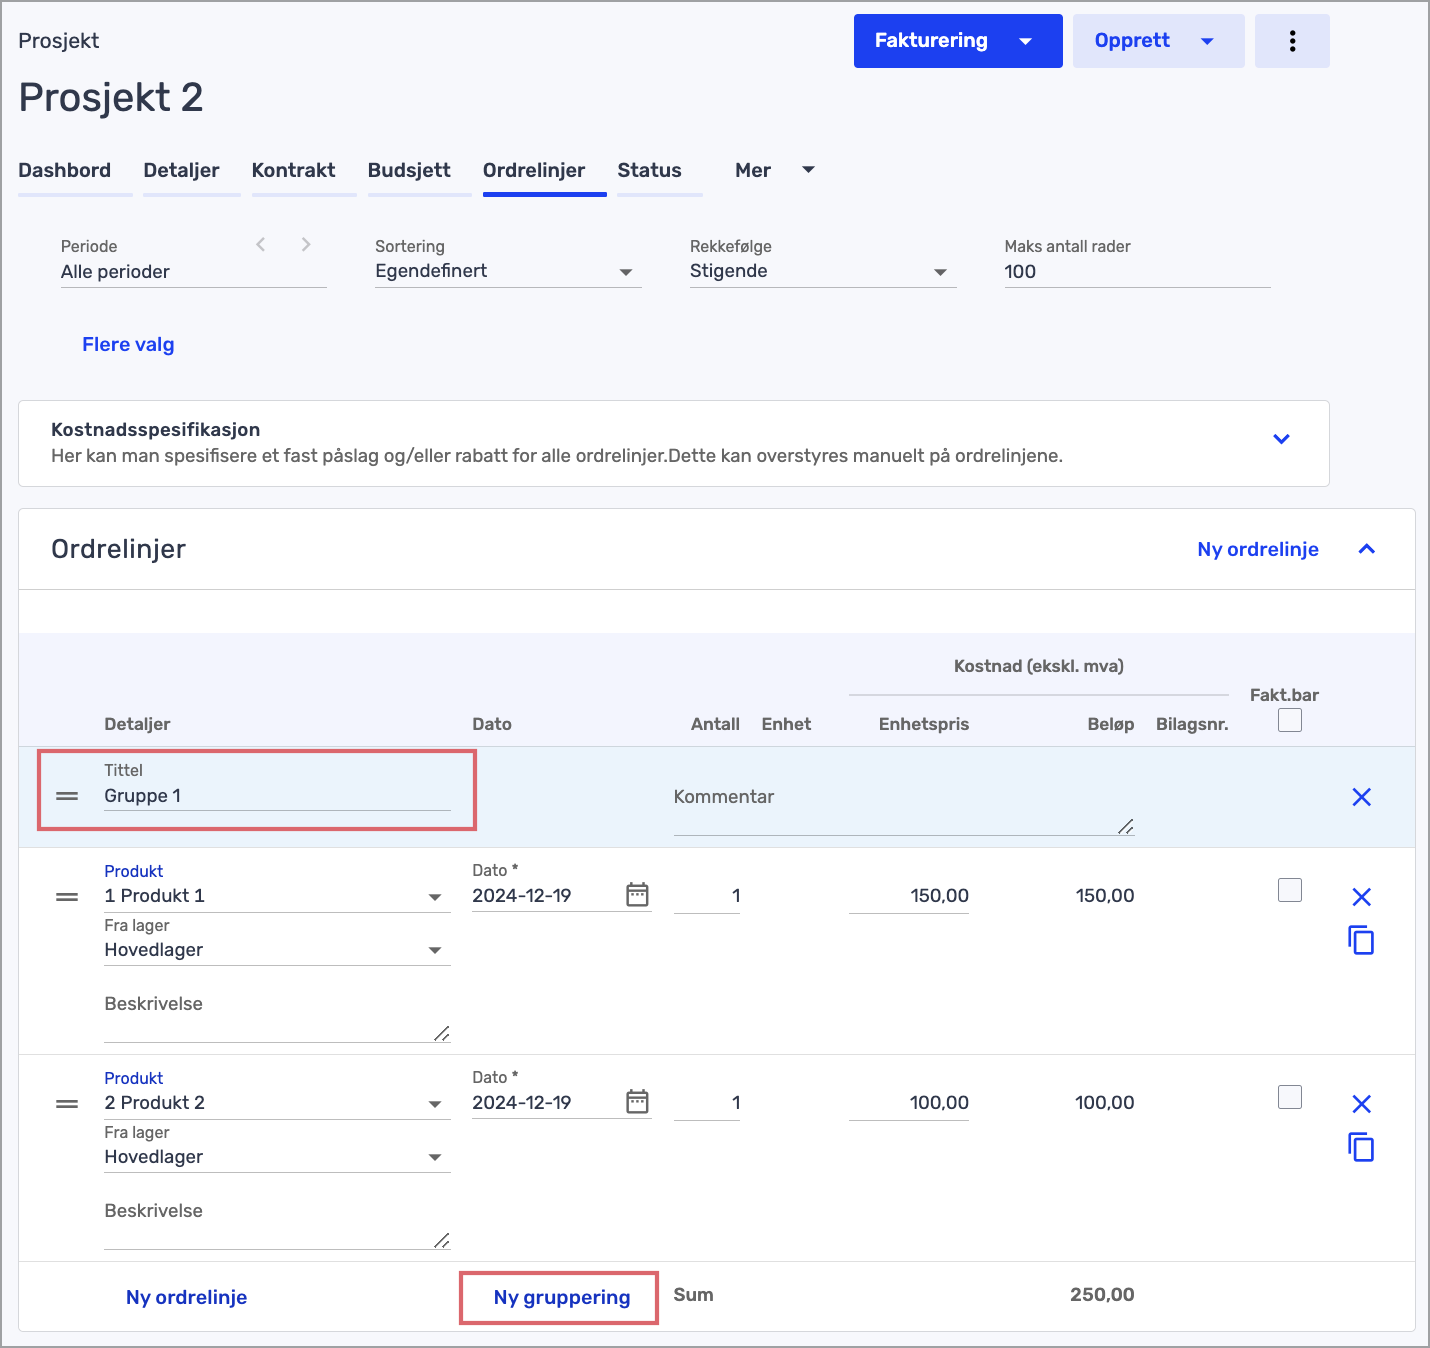Open calendar picker for Produkt 2 date

(x=637, y=1102)
